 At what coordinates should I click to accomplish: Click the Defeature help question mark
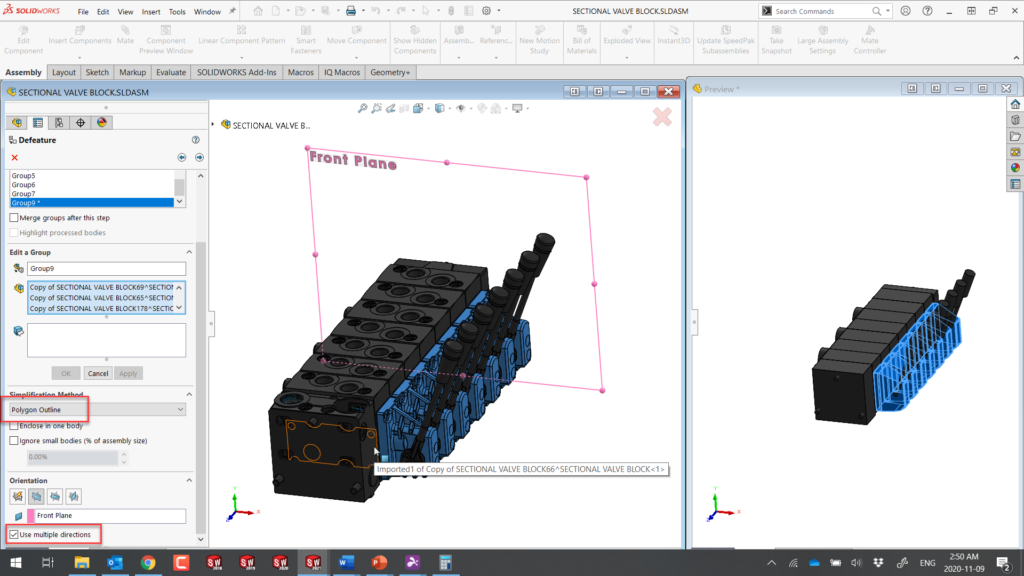point(195,140)
